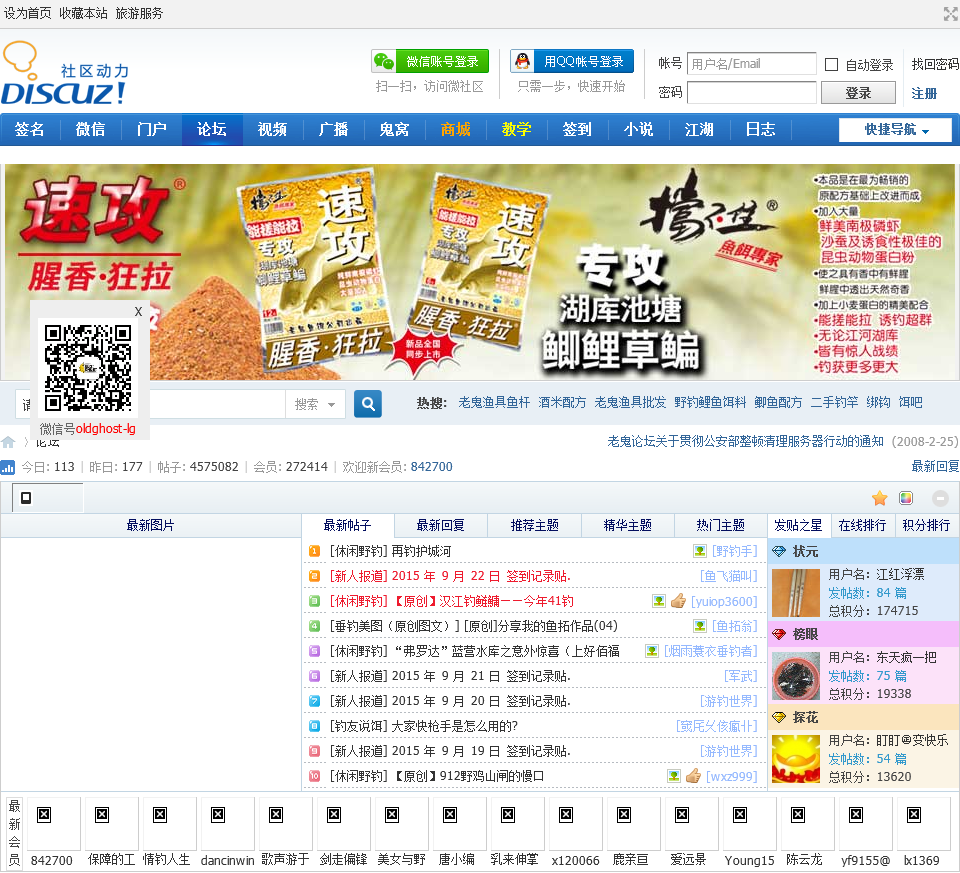The width and height of the screenshot is (960, 873).
Task: Switch to the 热门主题 tab
Action: tap(721, 525)
